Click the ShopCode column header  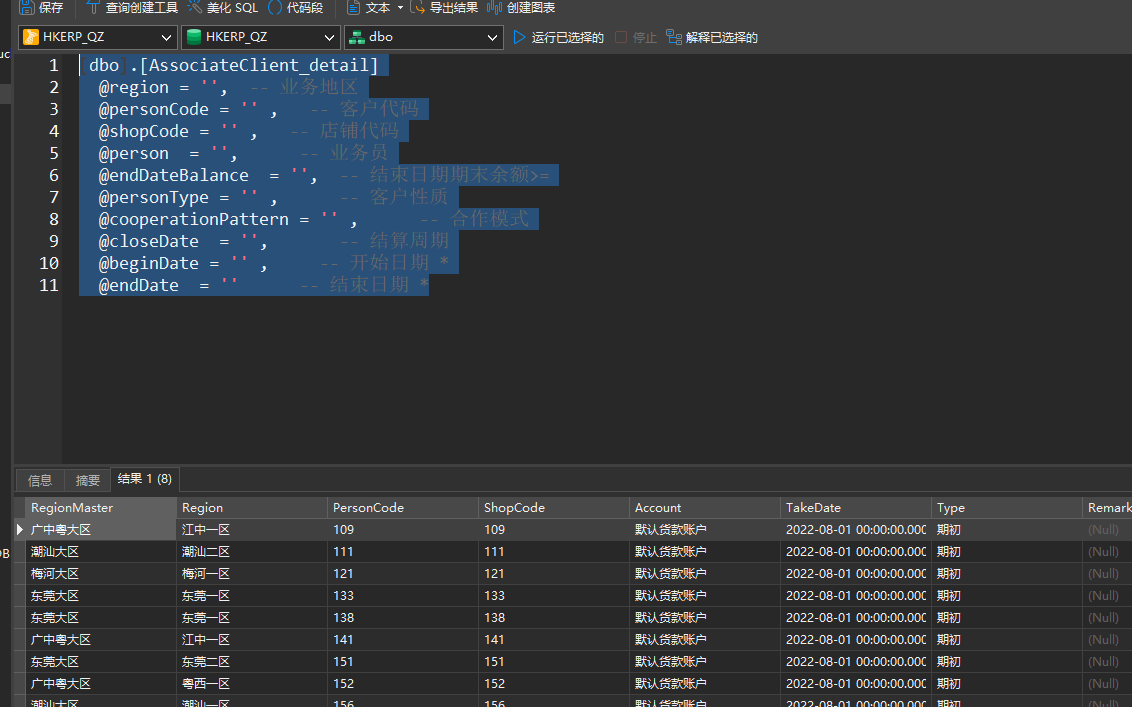[x=553, y=508]
